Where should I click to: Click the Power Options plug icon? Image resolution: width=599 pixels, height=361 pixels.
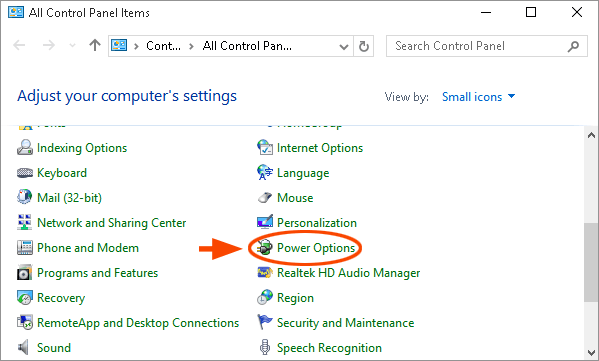pyautogui.click(x=265, y=248)
